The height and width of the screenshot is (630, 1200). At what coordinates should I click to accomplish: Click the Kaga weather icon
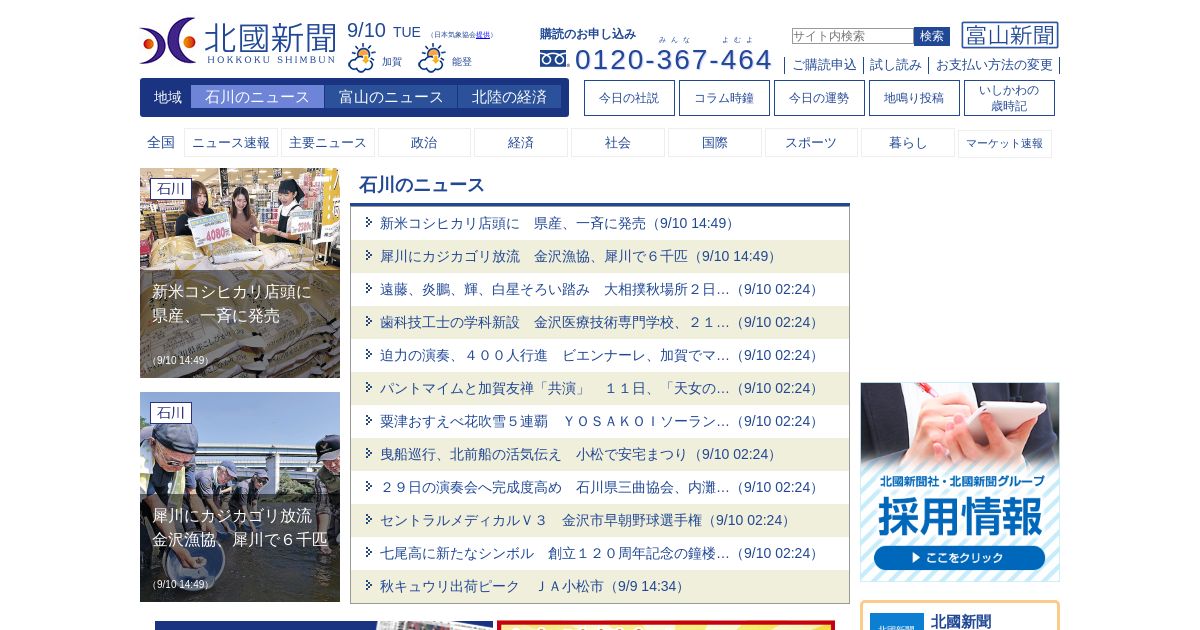point(362,58)
